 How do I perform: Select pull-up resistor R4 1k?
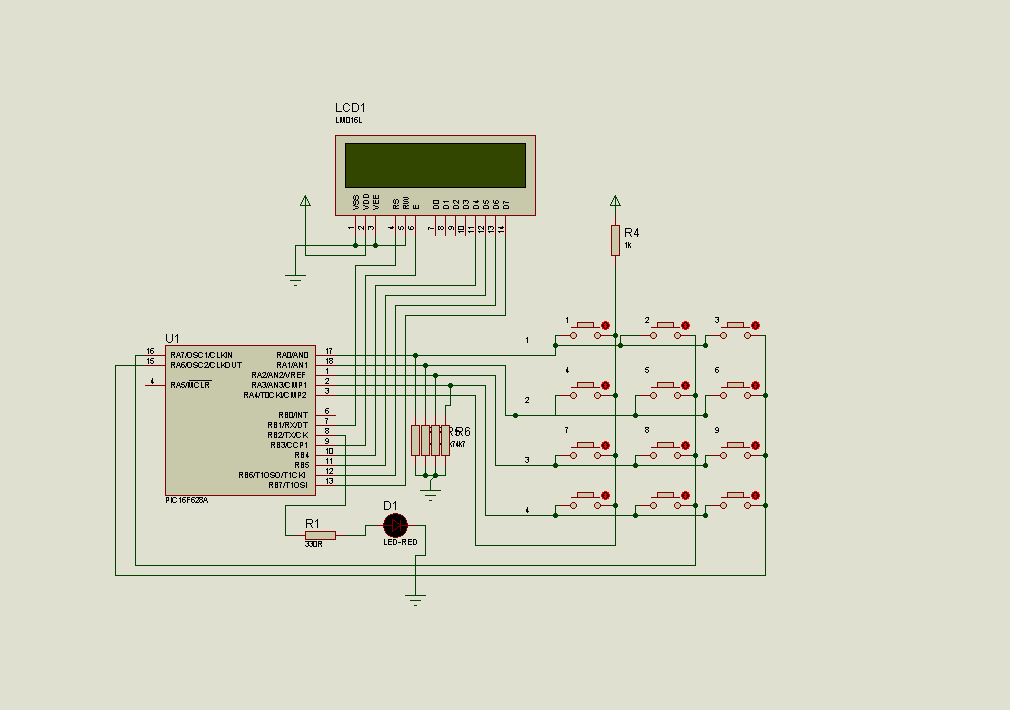(615, 240)
